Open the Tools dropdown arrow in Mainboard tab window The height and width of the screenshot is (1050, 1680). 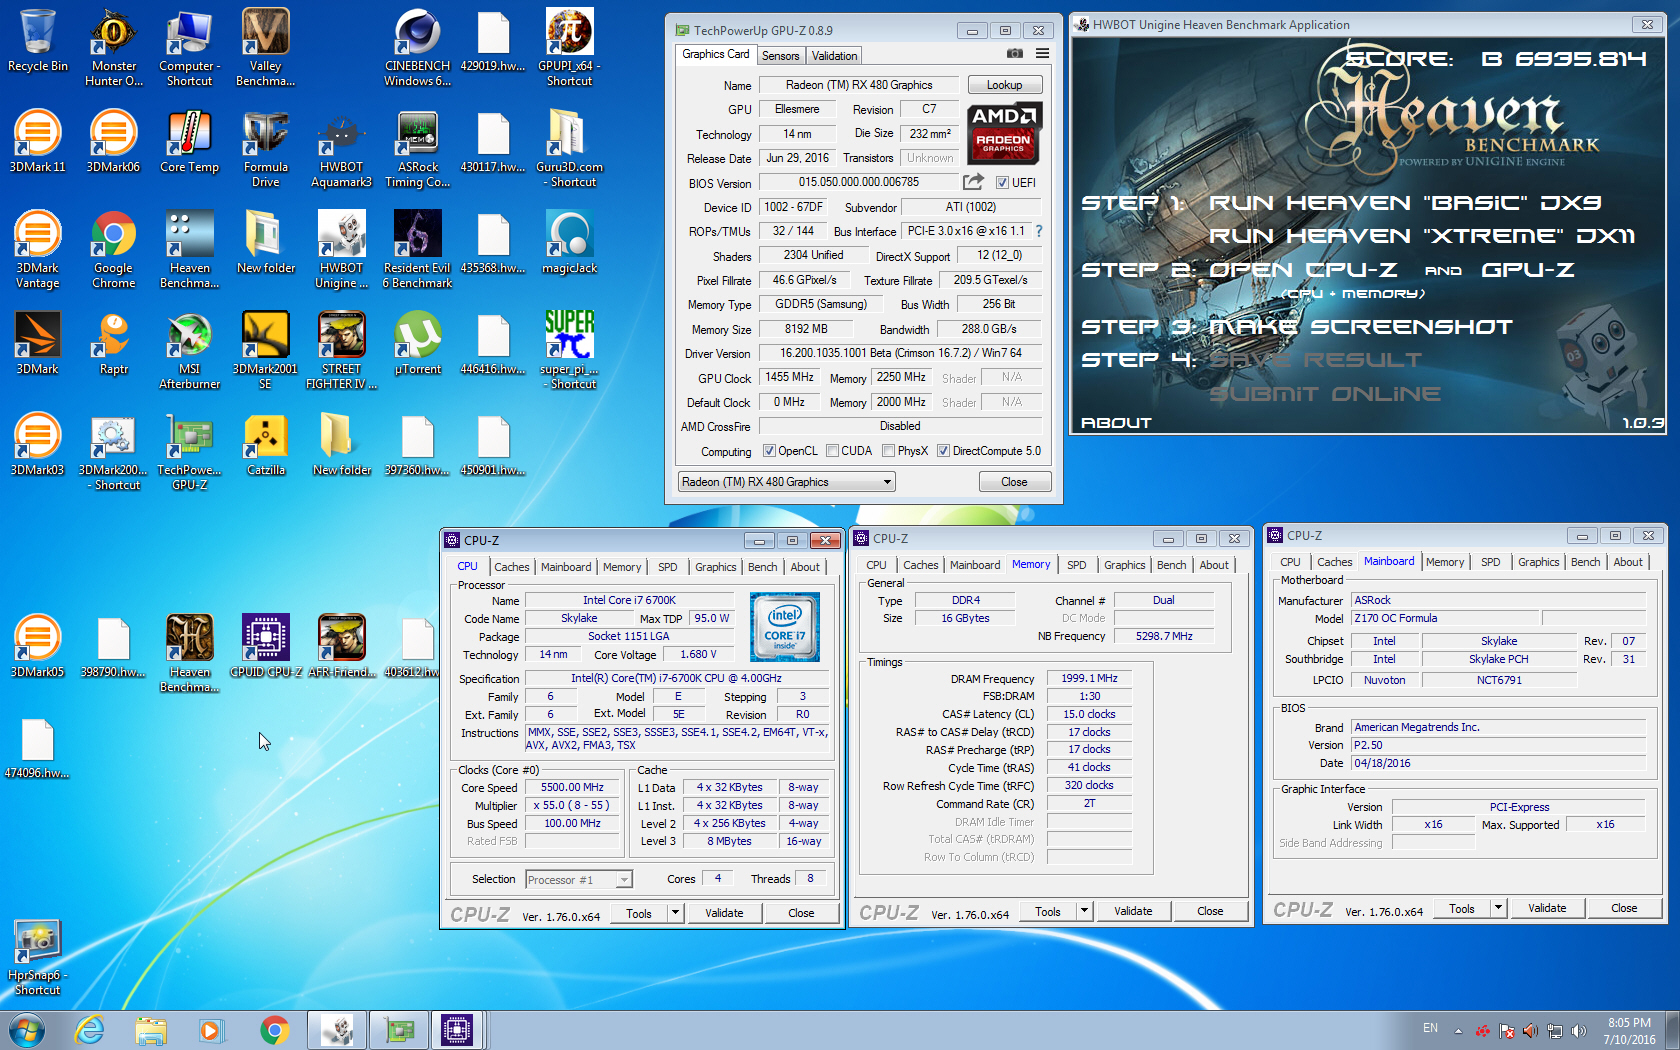(x=1498, y=908)
